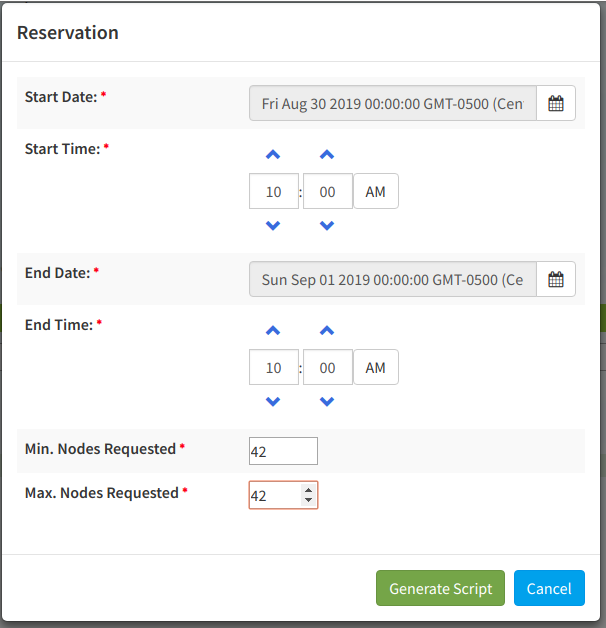Click the Start Date text field
Viewport: 606px width, 628px height.
point(392,103)
